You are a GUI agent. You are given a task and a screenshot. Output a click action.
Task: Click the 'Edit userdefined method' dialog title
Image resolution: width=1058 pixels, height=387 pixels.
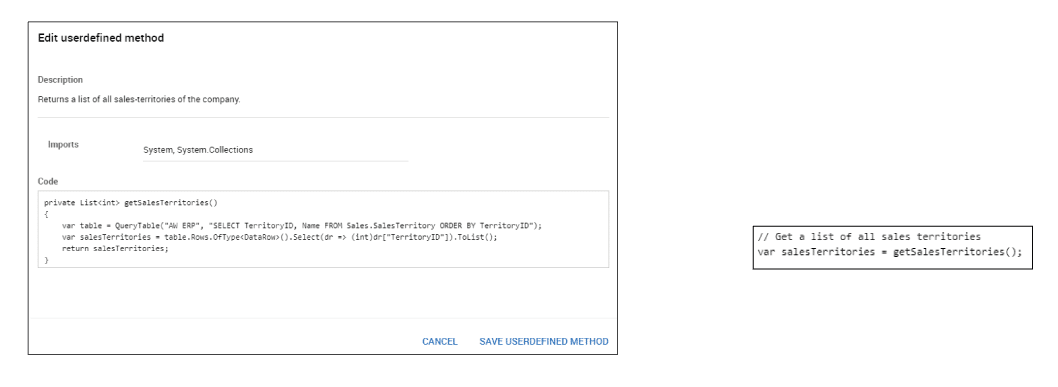(101, 38)
